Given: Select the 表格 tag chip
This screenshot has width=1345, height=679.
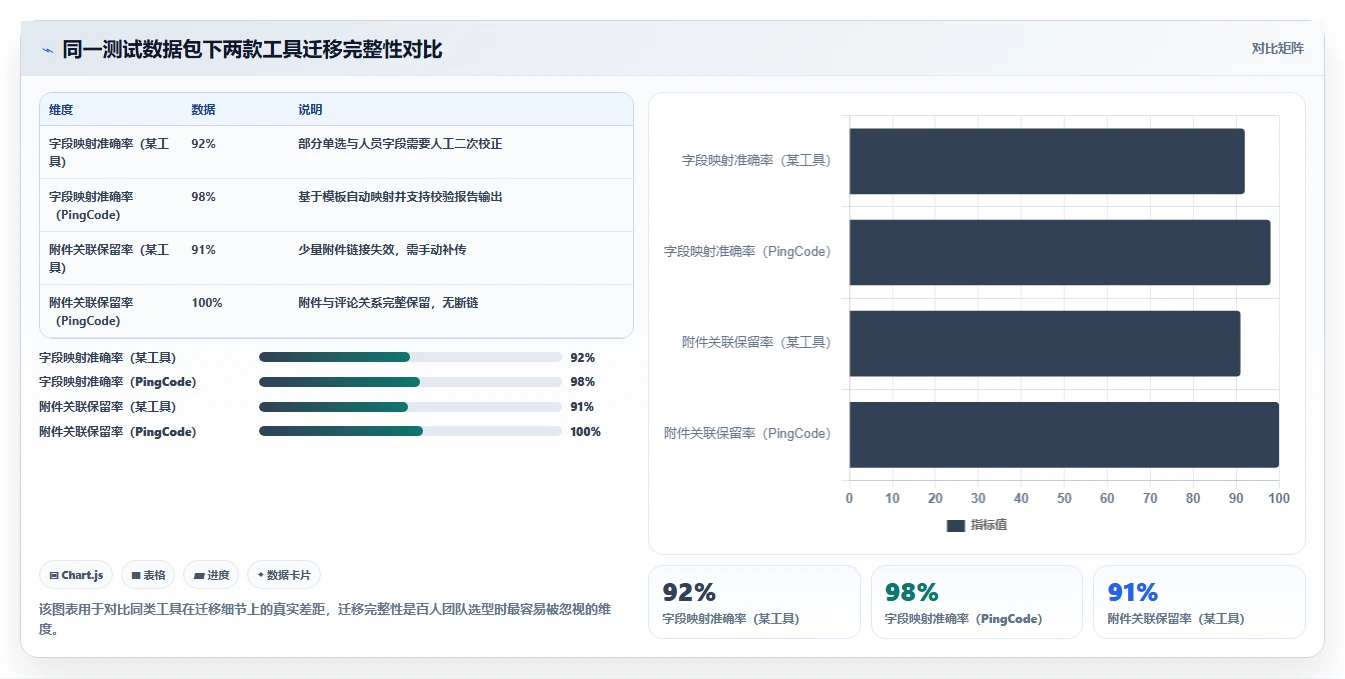Looking at the screenshot, I should (x=148, y=575).
